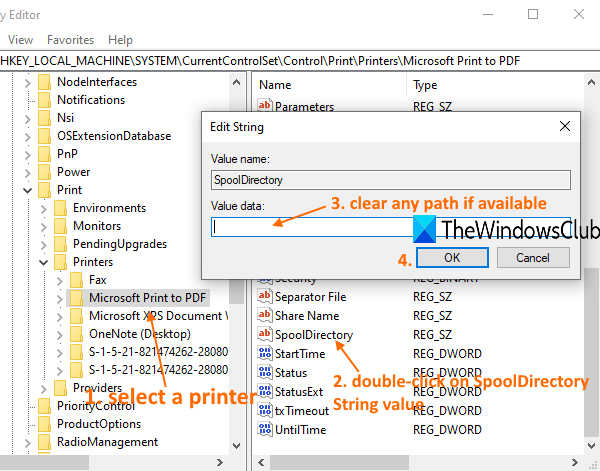Click the tree pane scroll-up arrow
This screenshot has width=600, height=471.
tap(236, 82)
